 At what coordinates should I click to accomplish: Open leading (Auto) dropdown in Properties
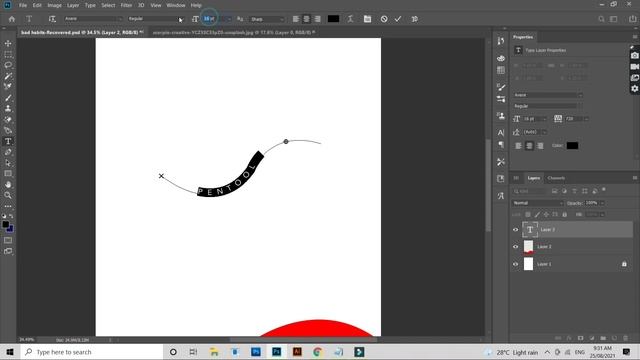[544, 132]
